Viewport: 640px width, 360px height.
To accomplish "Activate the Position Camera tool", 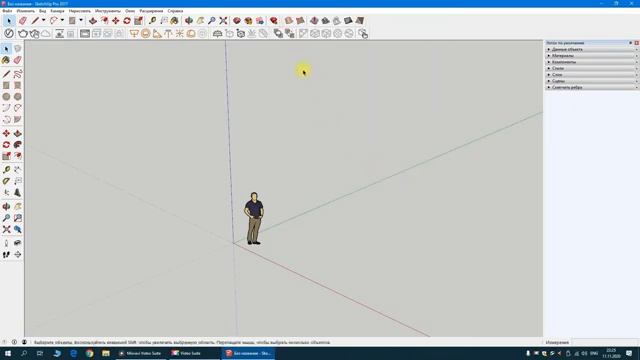I will [x=6, y=243].
